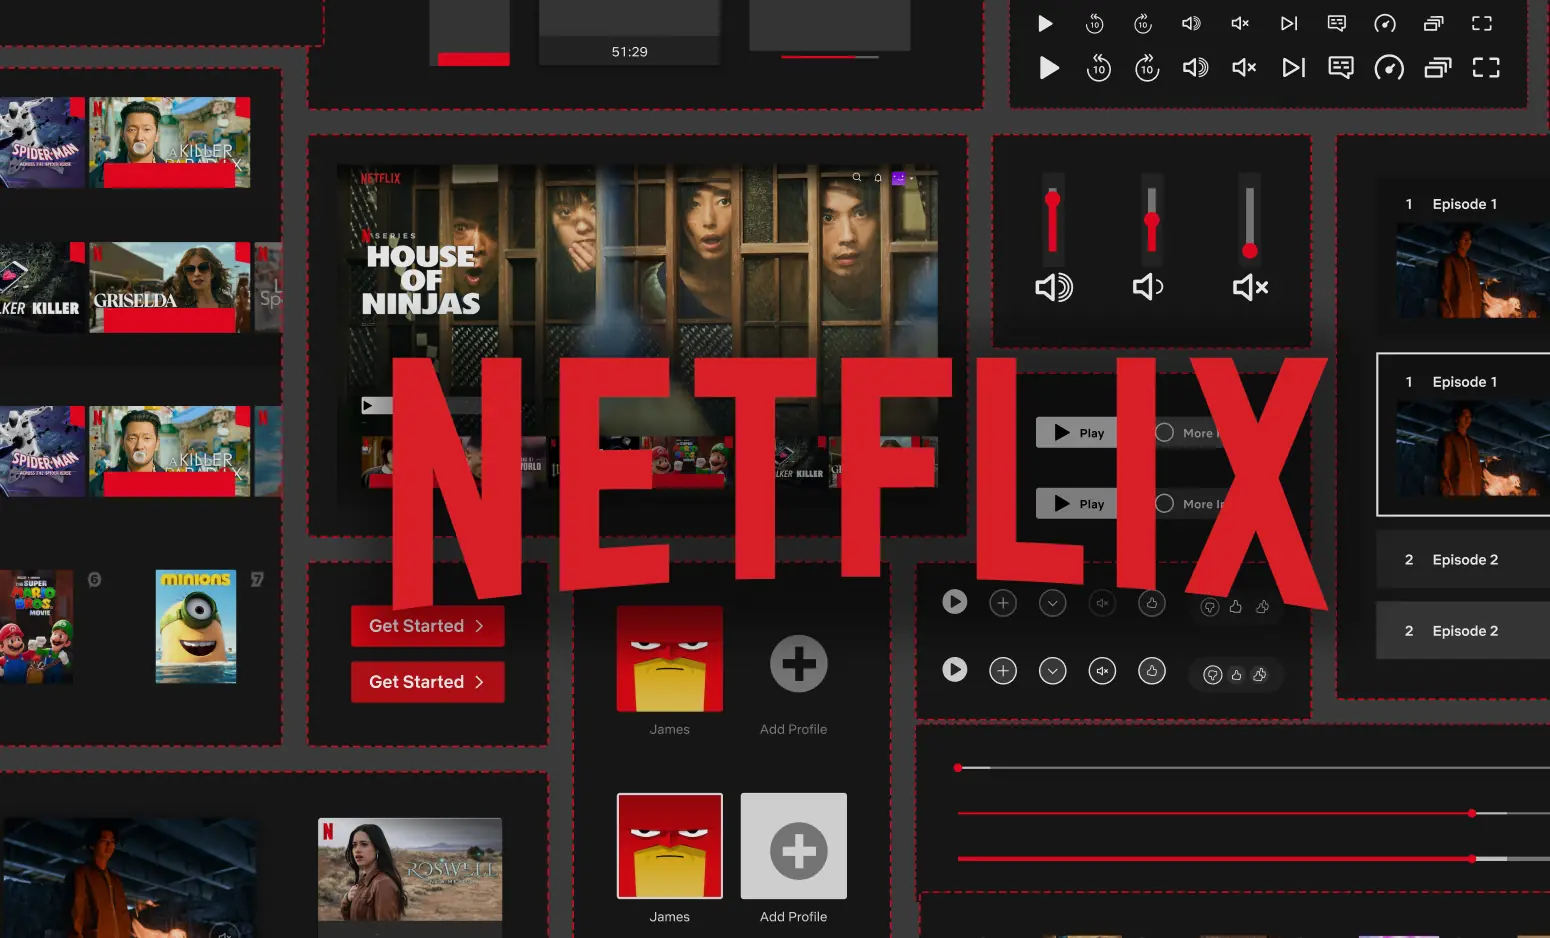The height and width of the screenshot is (938, 1550).
Task: Open the profile avatar menu in the hero header
Action: click(x=899, y=178)
